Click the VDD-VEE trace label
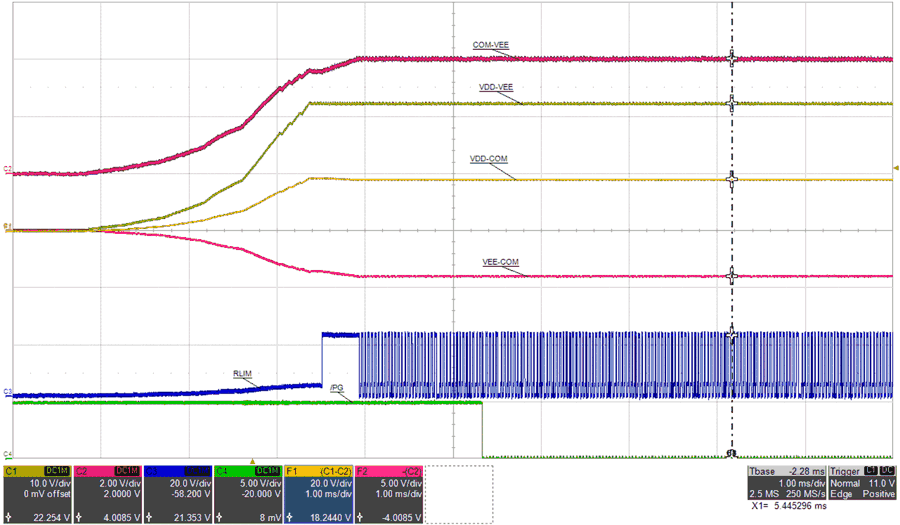900x525 pixels. [496, 87]
